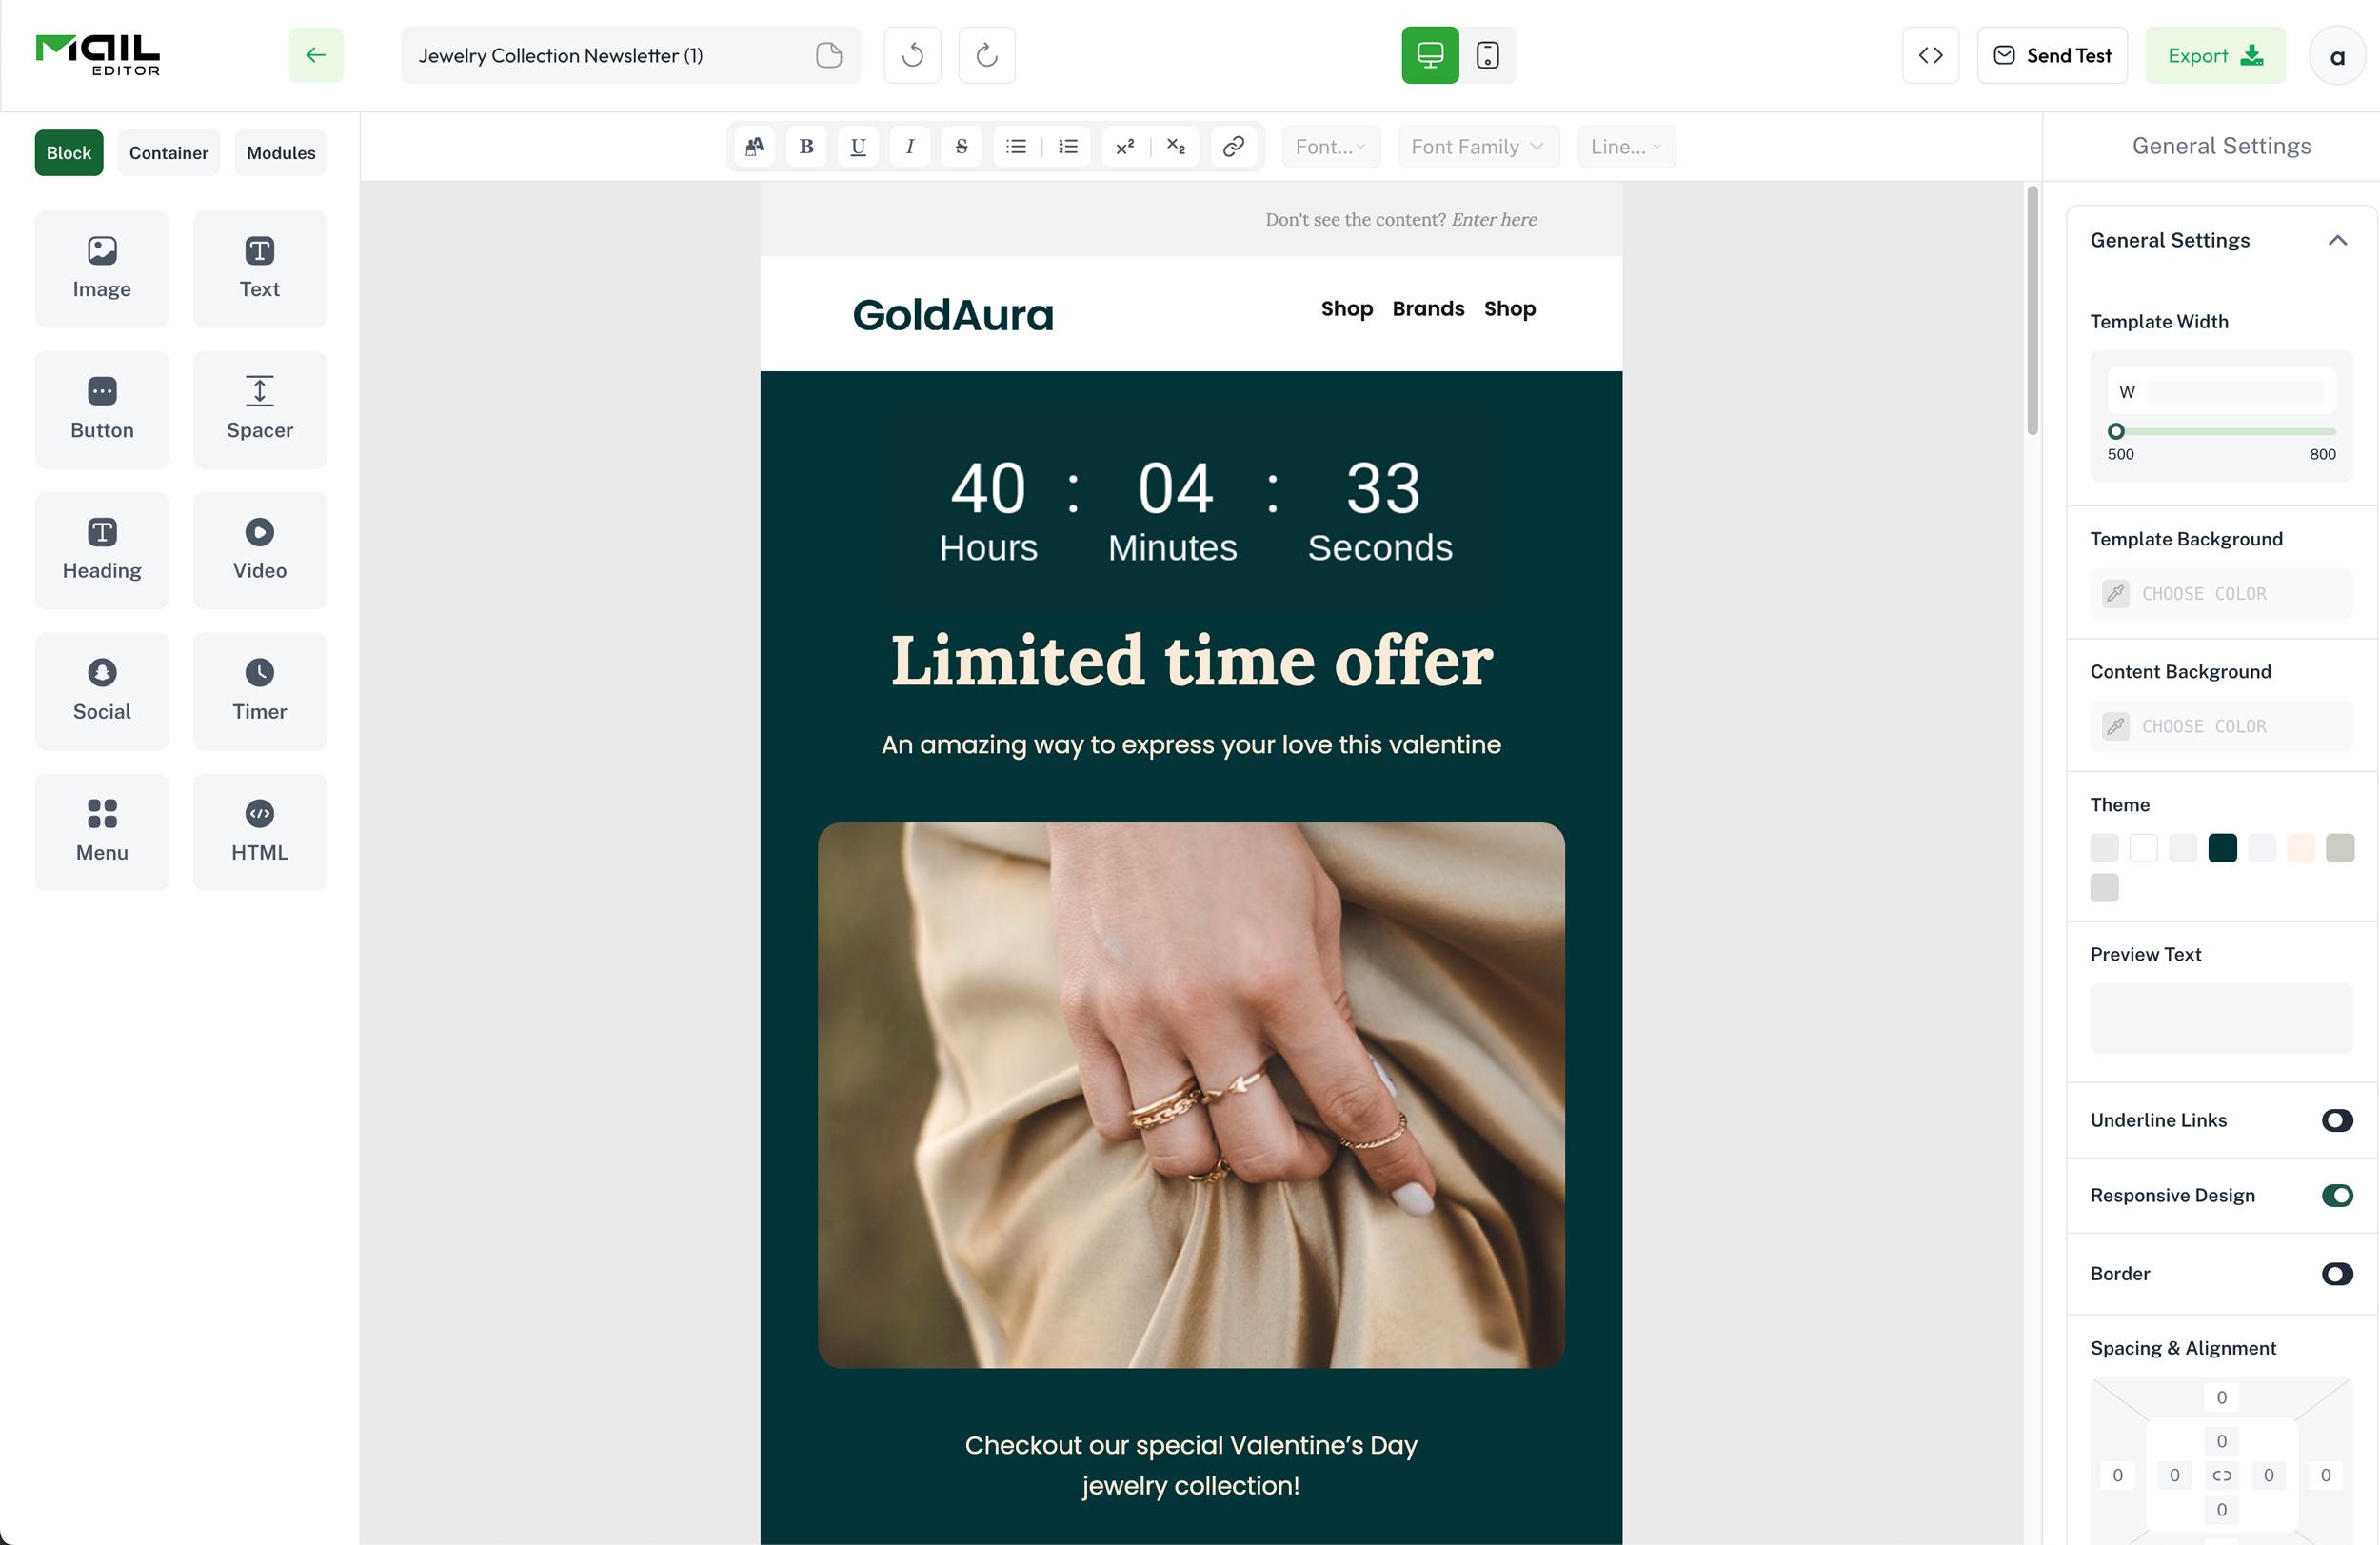Click the undo arrow icon
The width and height of the screenshot is (2380, 1545).
pyautogui.click(x=912, y=55)
